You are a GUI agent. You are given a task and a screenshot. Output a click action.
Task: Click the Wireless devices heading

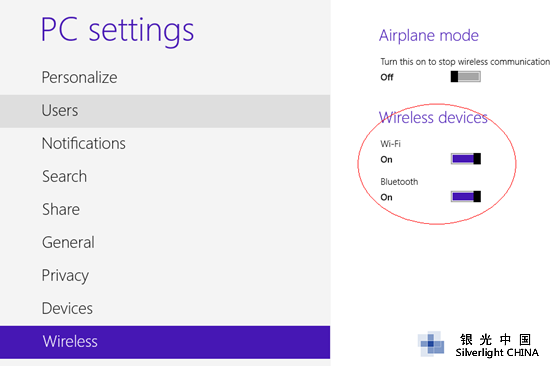pos(433,118)
